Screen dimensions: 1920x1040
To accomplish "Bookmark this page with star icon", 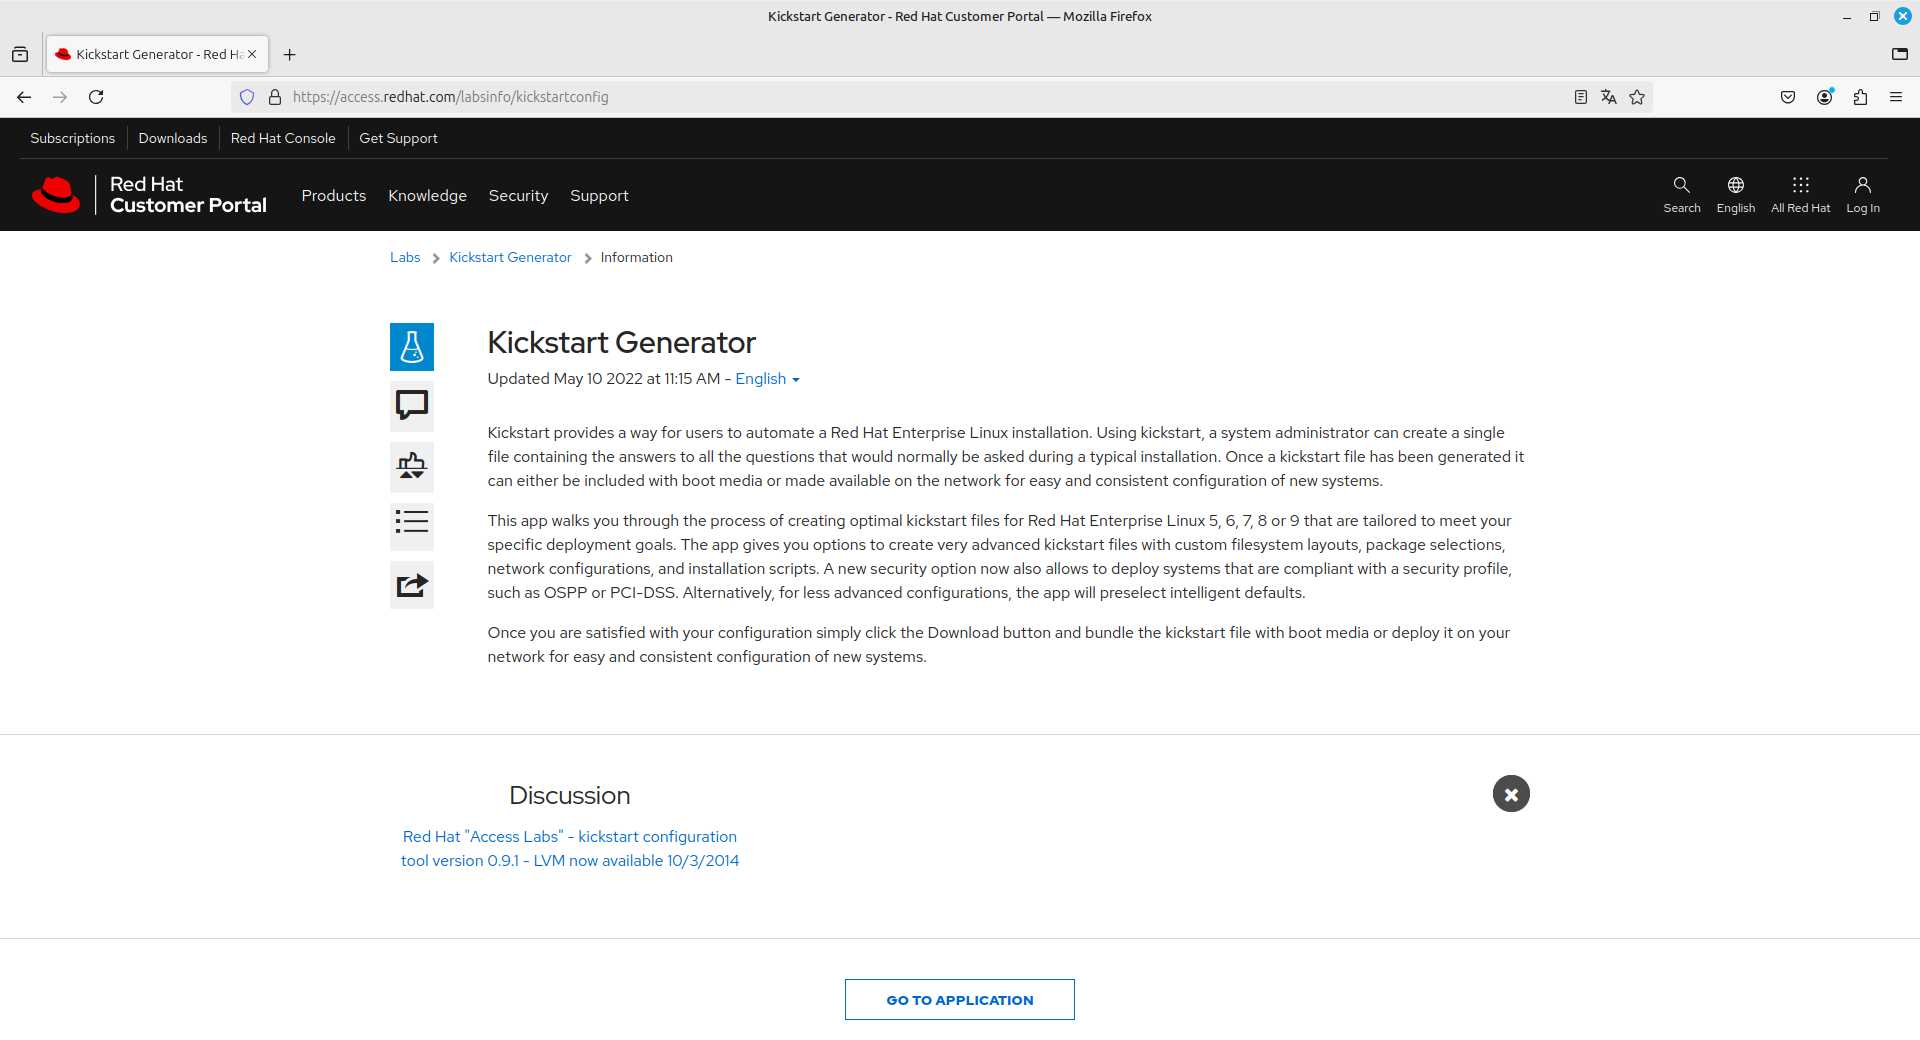I will [1637, 97].
